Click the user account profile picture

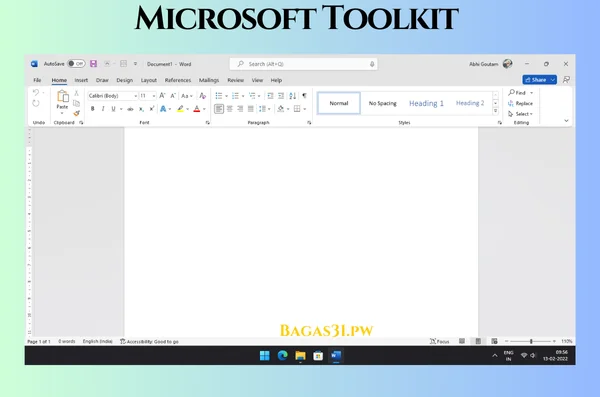tap(507, 64)
